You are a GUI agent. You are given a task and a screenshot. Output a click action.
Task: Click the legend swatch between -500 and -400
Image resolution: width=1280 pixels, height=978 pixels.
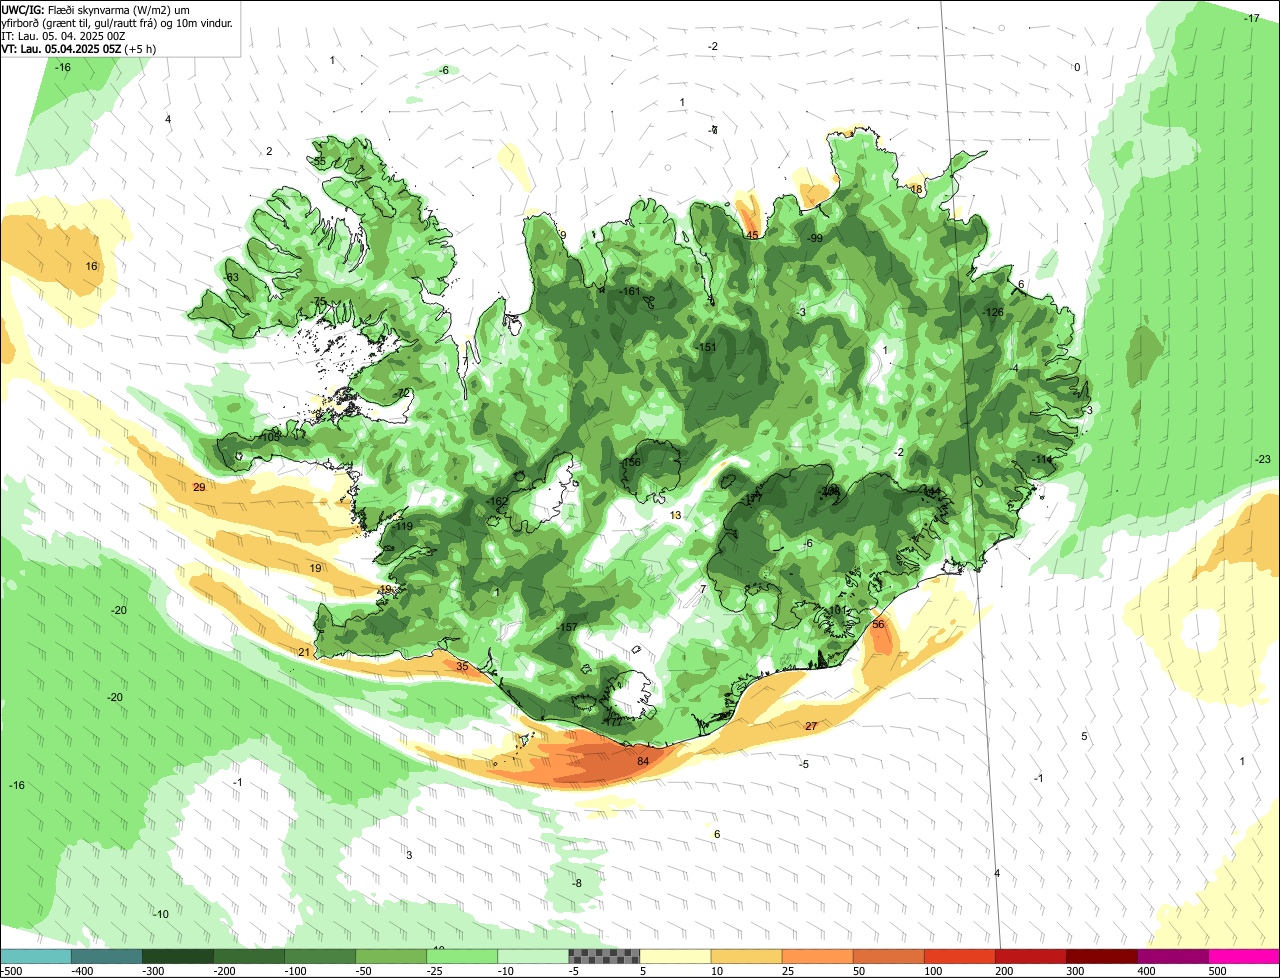36,956
